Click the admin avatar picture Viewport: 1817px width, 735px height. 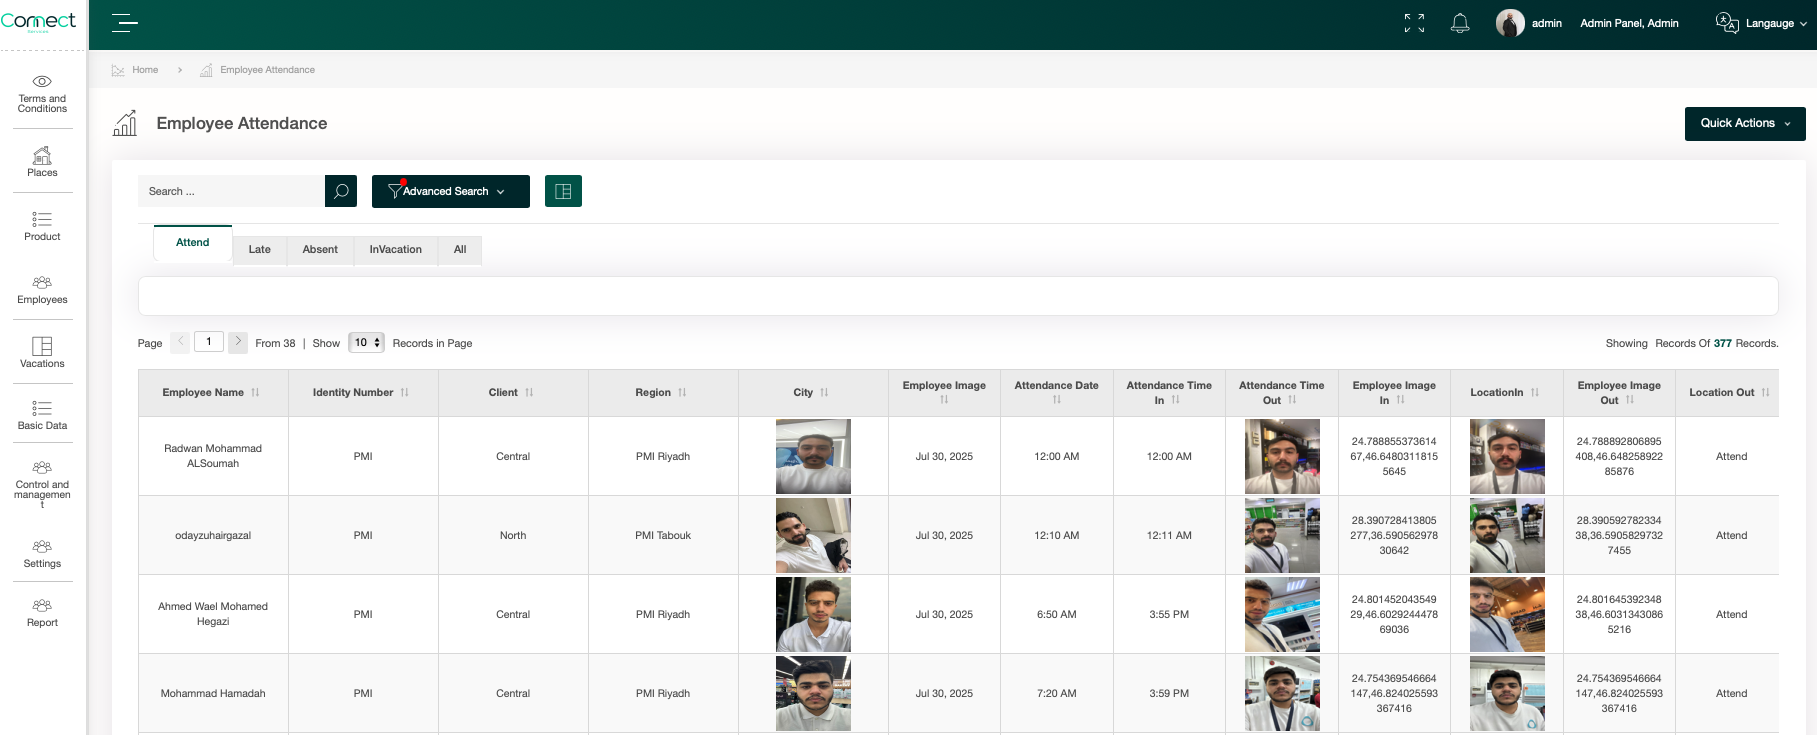coord(1510,23)
